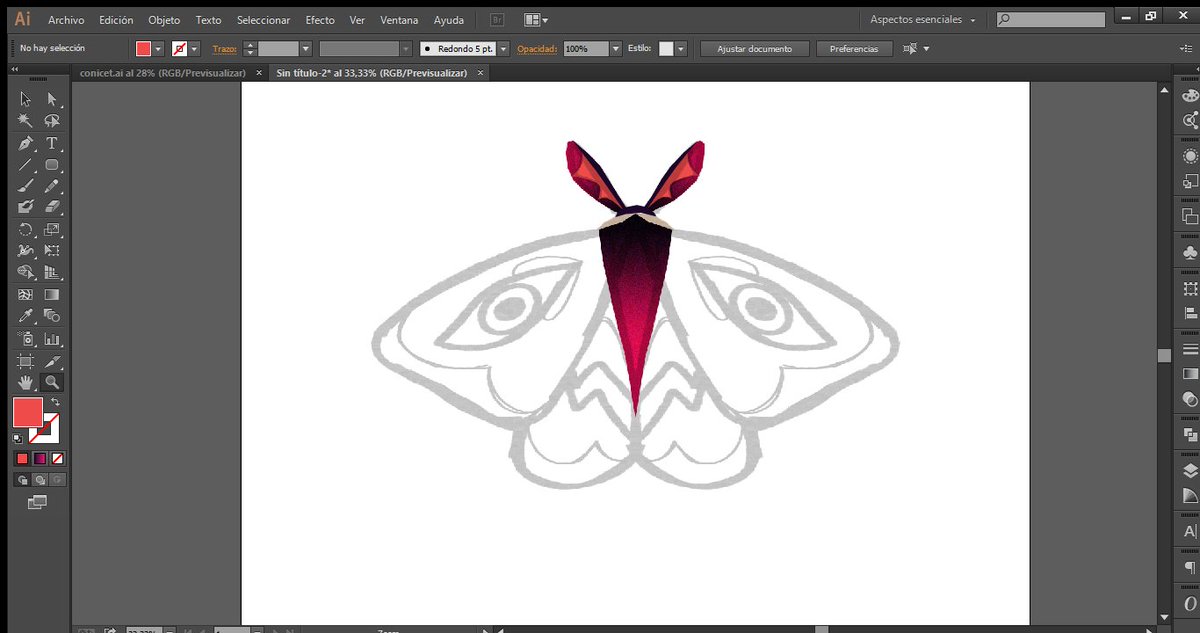Open the Archivo menu
1200x633 pixels.
66,20
